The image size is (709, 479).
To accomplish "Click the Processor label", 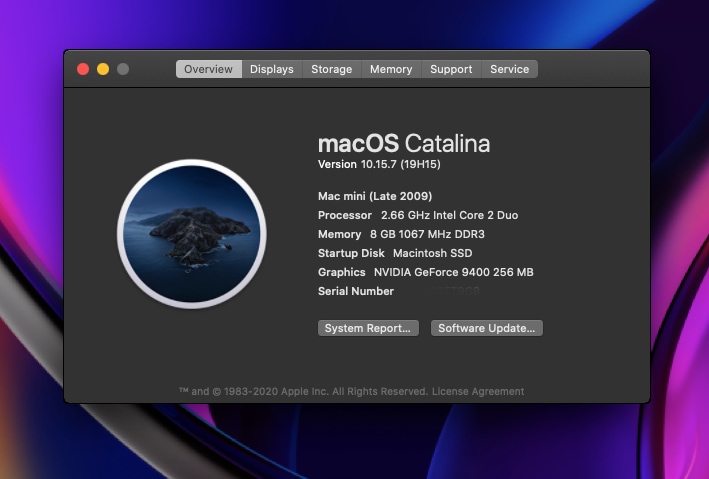I will click(x=345, y=215).
